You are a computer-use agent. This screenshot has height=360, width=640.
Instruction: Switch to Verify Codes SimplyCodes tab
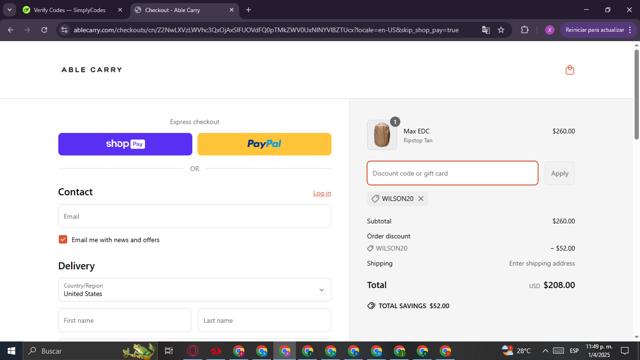point(69,10)
